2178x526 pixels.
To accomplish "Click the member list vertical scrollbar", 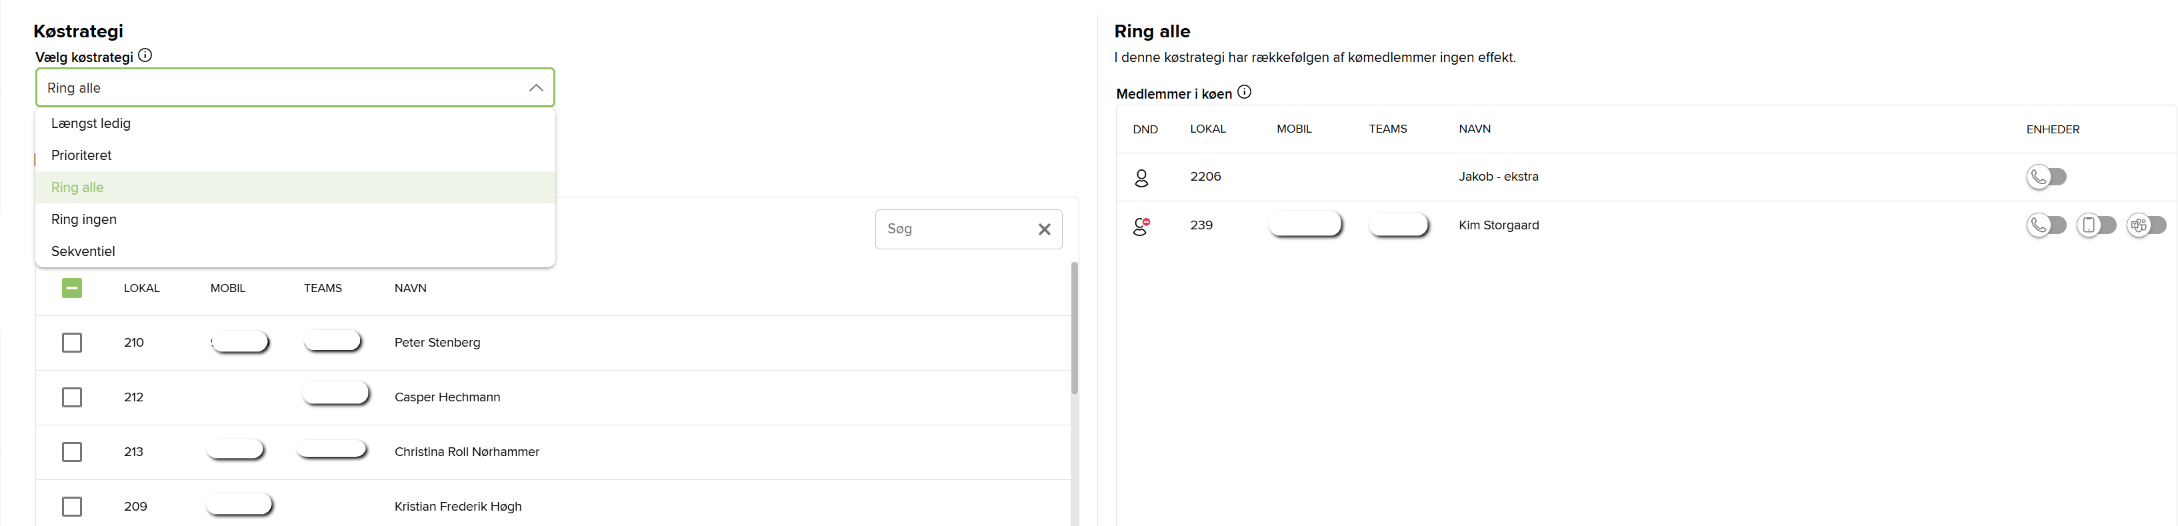I will [x=1075, y=330].
